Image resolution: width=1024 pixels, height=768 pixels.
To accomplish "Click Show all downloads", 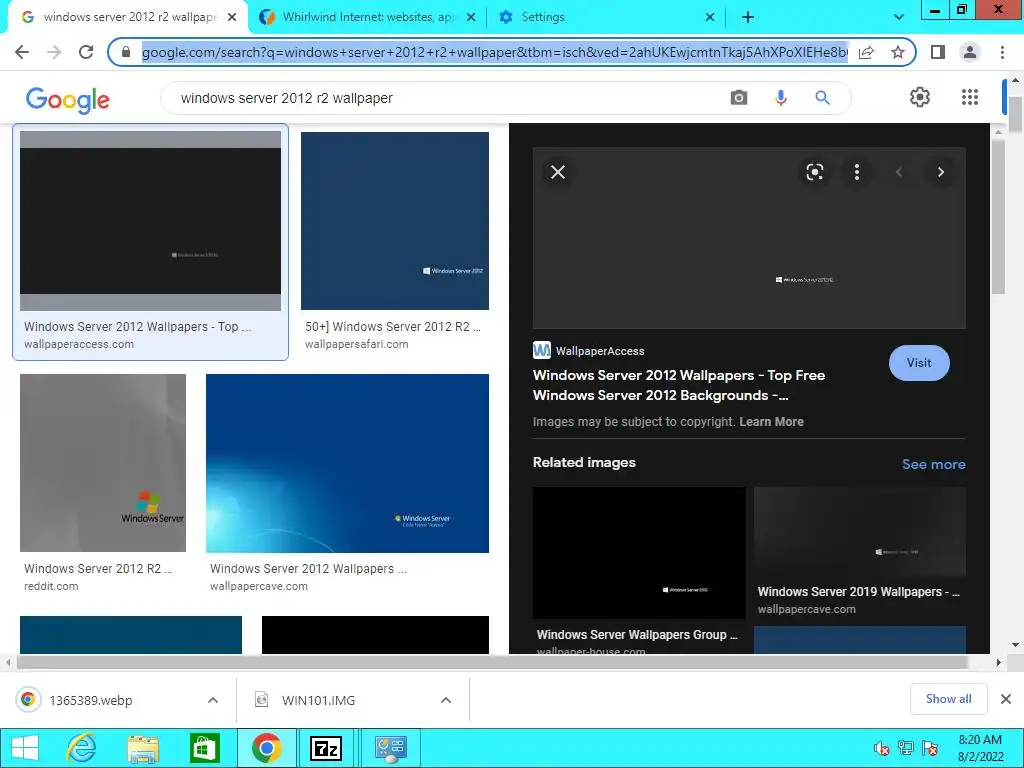I will pos(948,699).
